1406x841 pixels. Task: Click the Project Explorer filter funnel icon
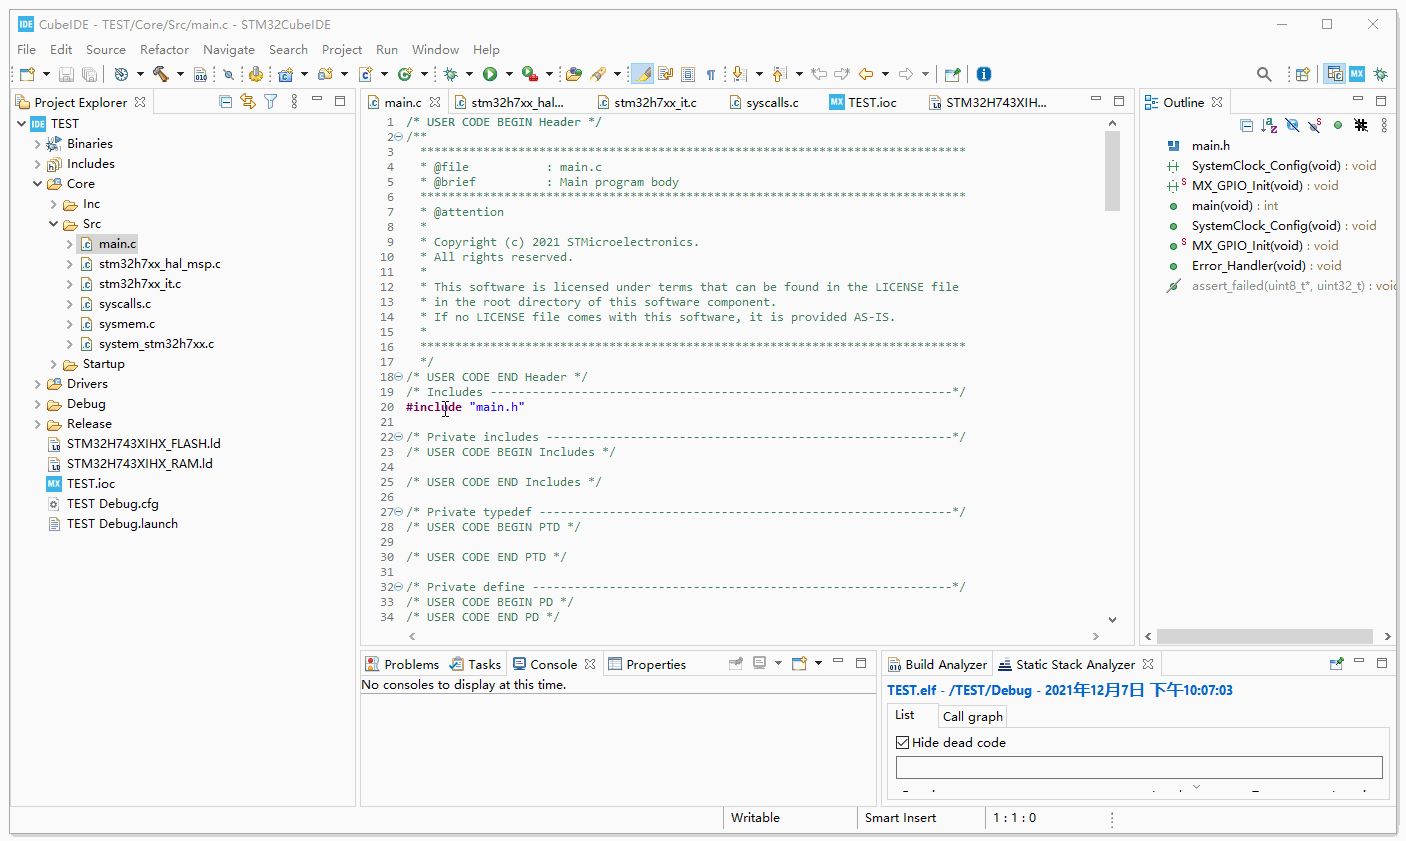pyautogui.click(x=270, y=102)
